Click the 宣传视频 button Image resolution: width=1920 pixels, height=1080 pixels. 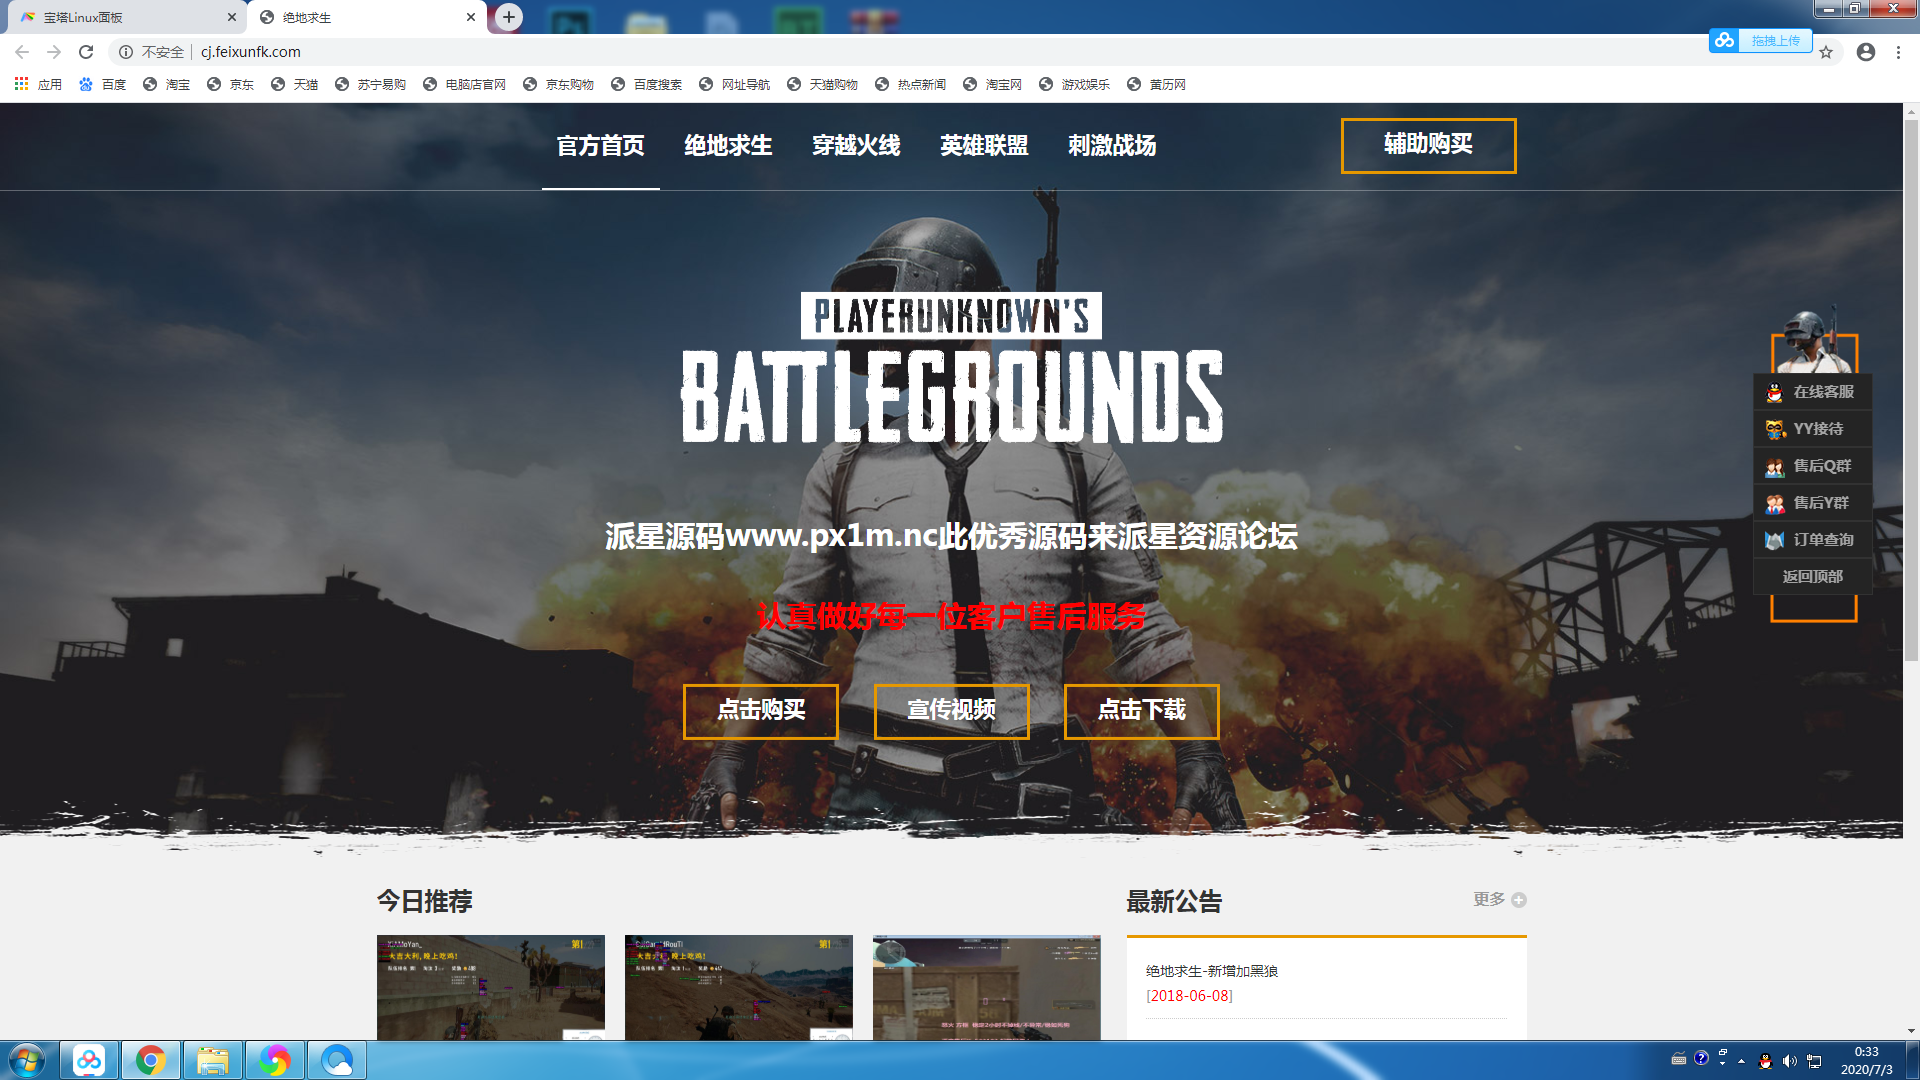951,711
